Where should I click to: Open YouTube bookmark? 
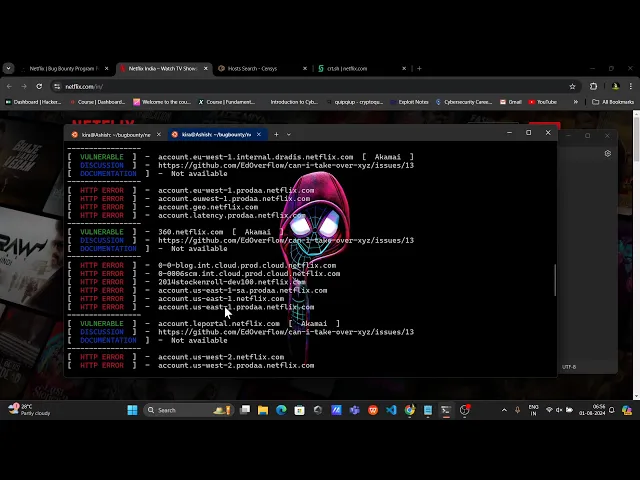click(543, 102)
